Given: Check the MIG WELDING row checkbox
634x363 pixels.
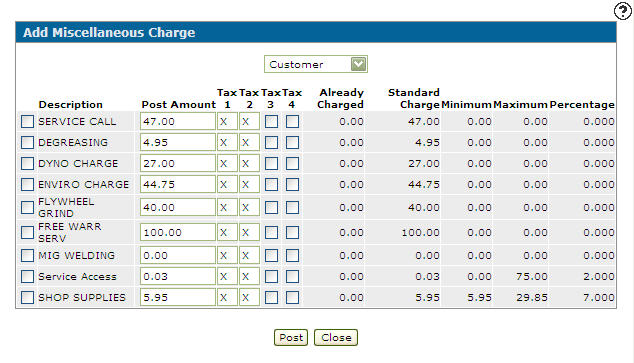Looking at the screenshot, I should (27, 255).
